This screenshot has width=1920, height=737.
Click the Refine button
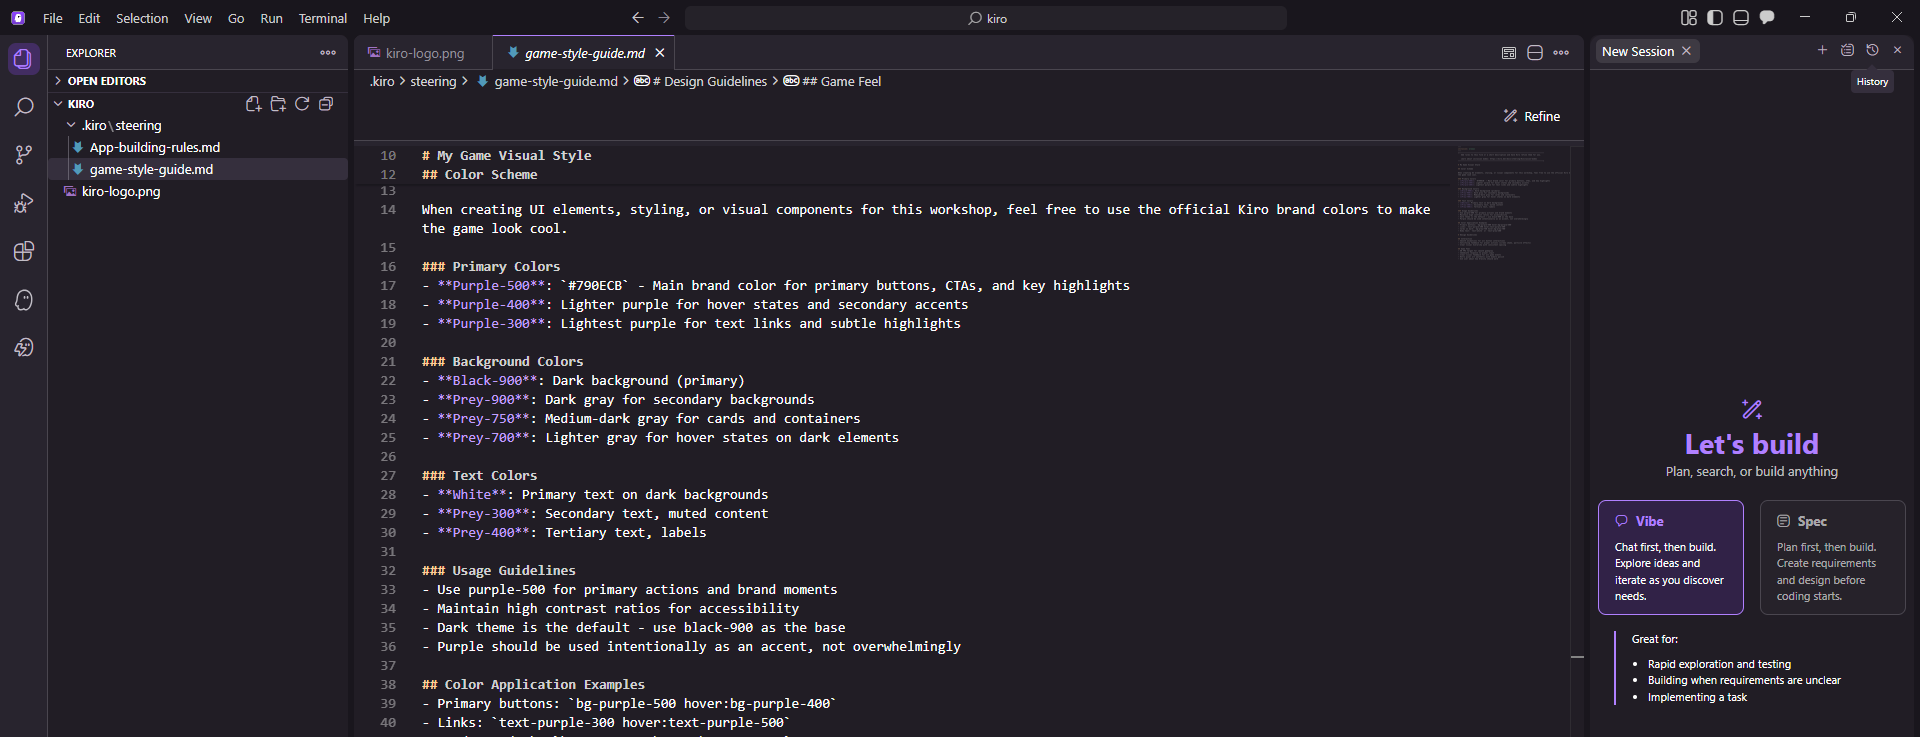(1532, 116)
